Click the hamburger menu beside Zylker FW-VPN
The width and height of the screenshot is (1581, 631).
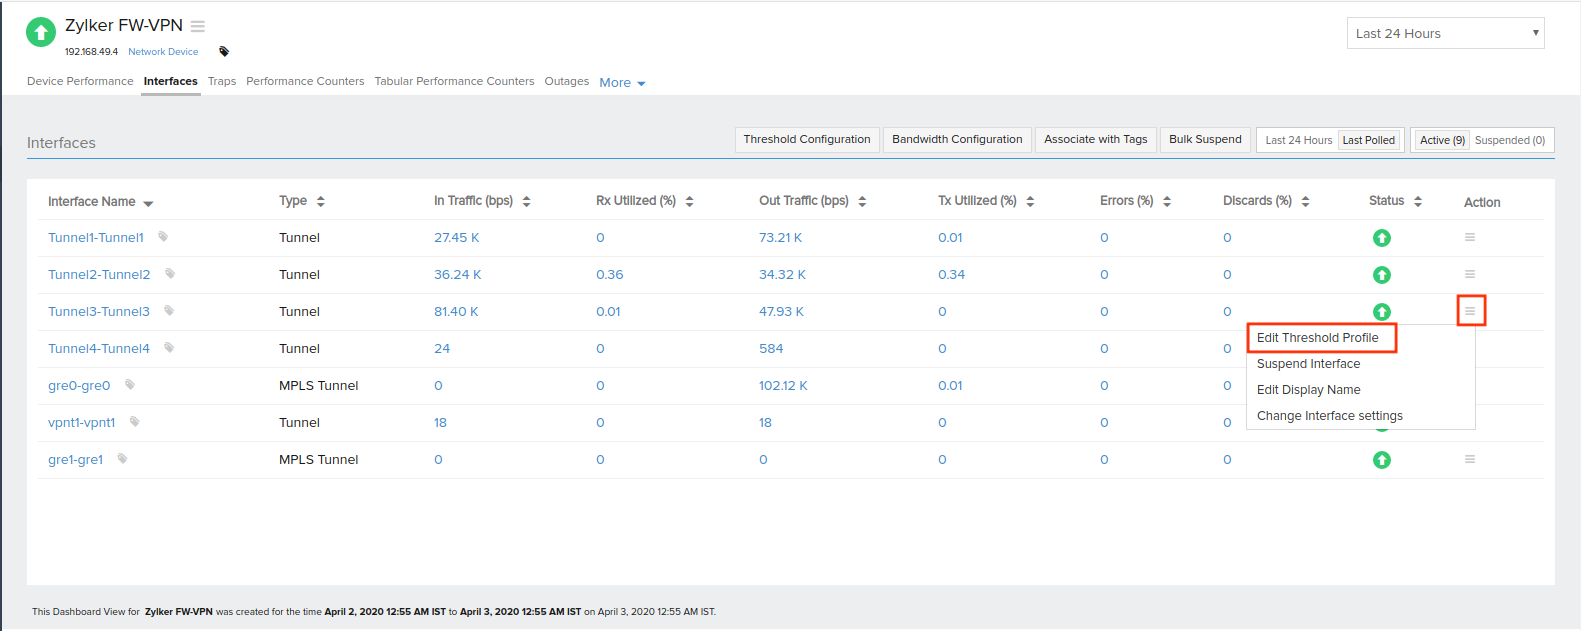point(198,26)
